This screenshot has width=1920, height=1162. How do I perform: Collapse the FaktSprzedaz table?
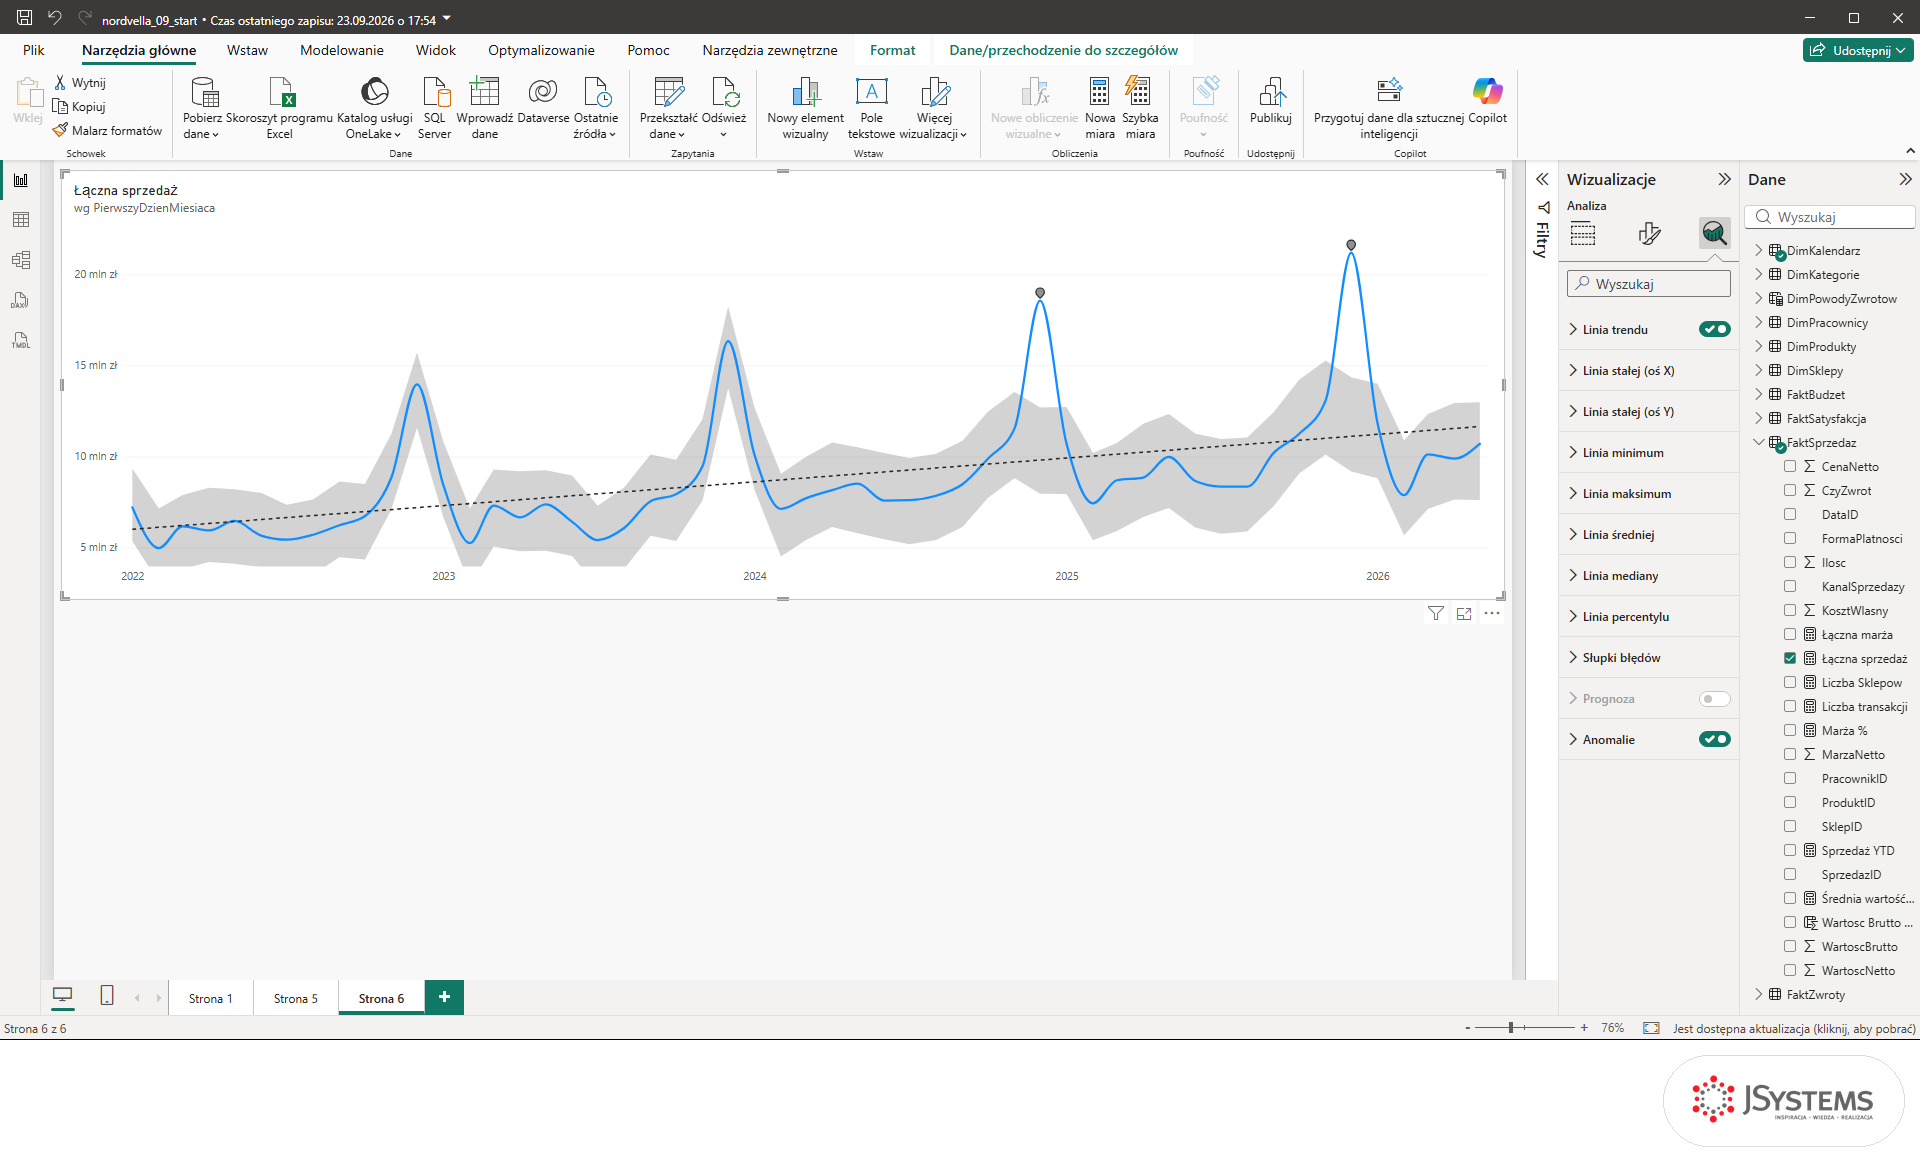point(1759,442)
